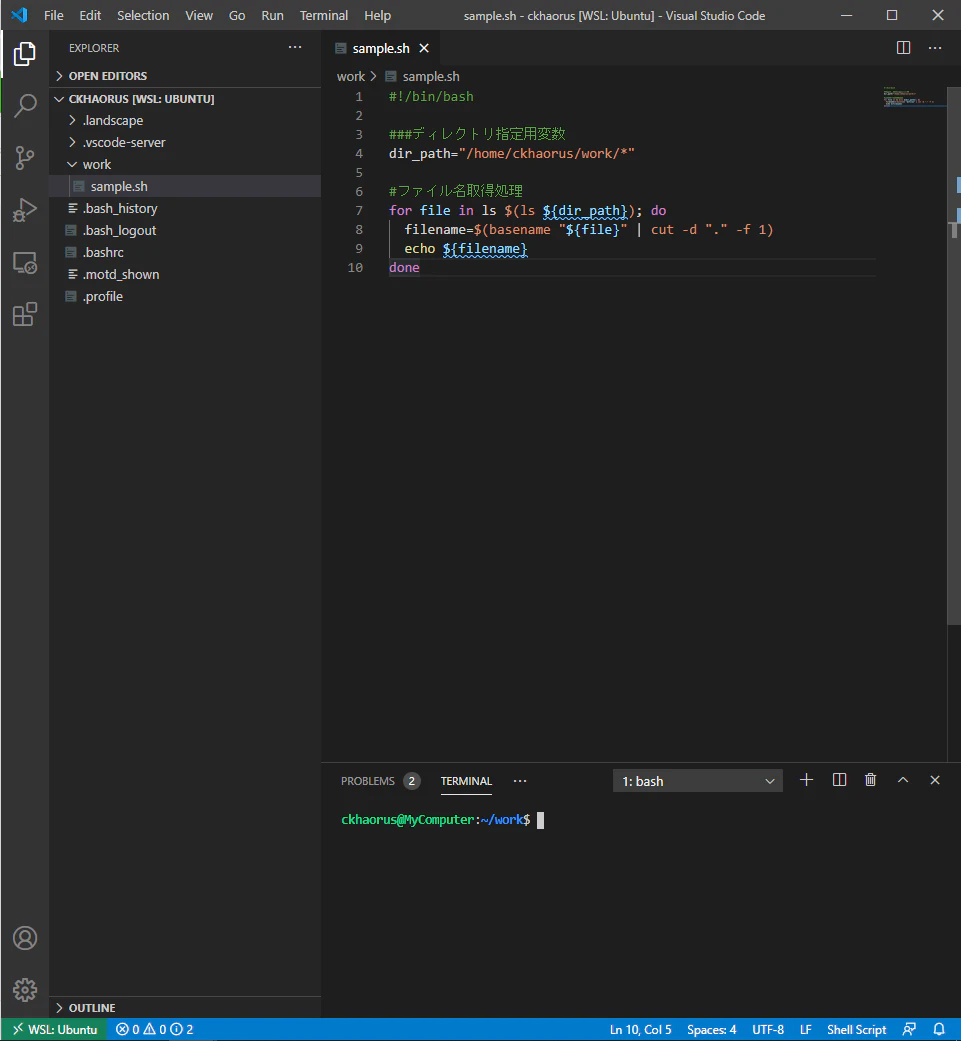Split the terminal pane
Image resolution: width=961 pixels, height=1041 pixels.
[x=839, y=780]
